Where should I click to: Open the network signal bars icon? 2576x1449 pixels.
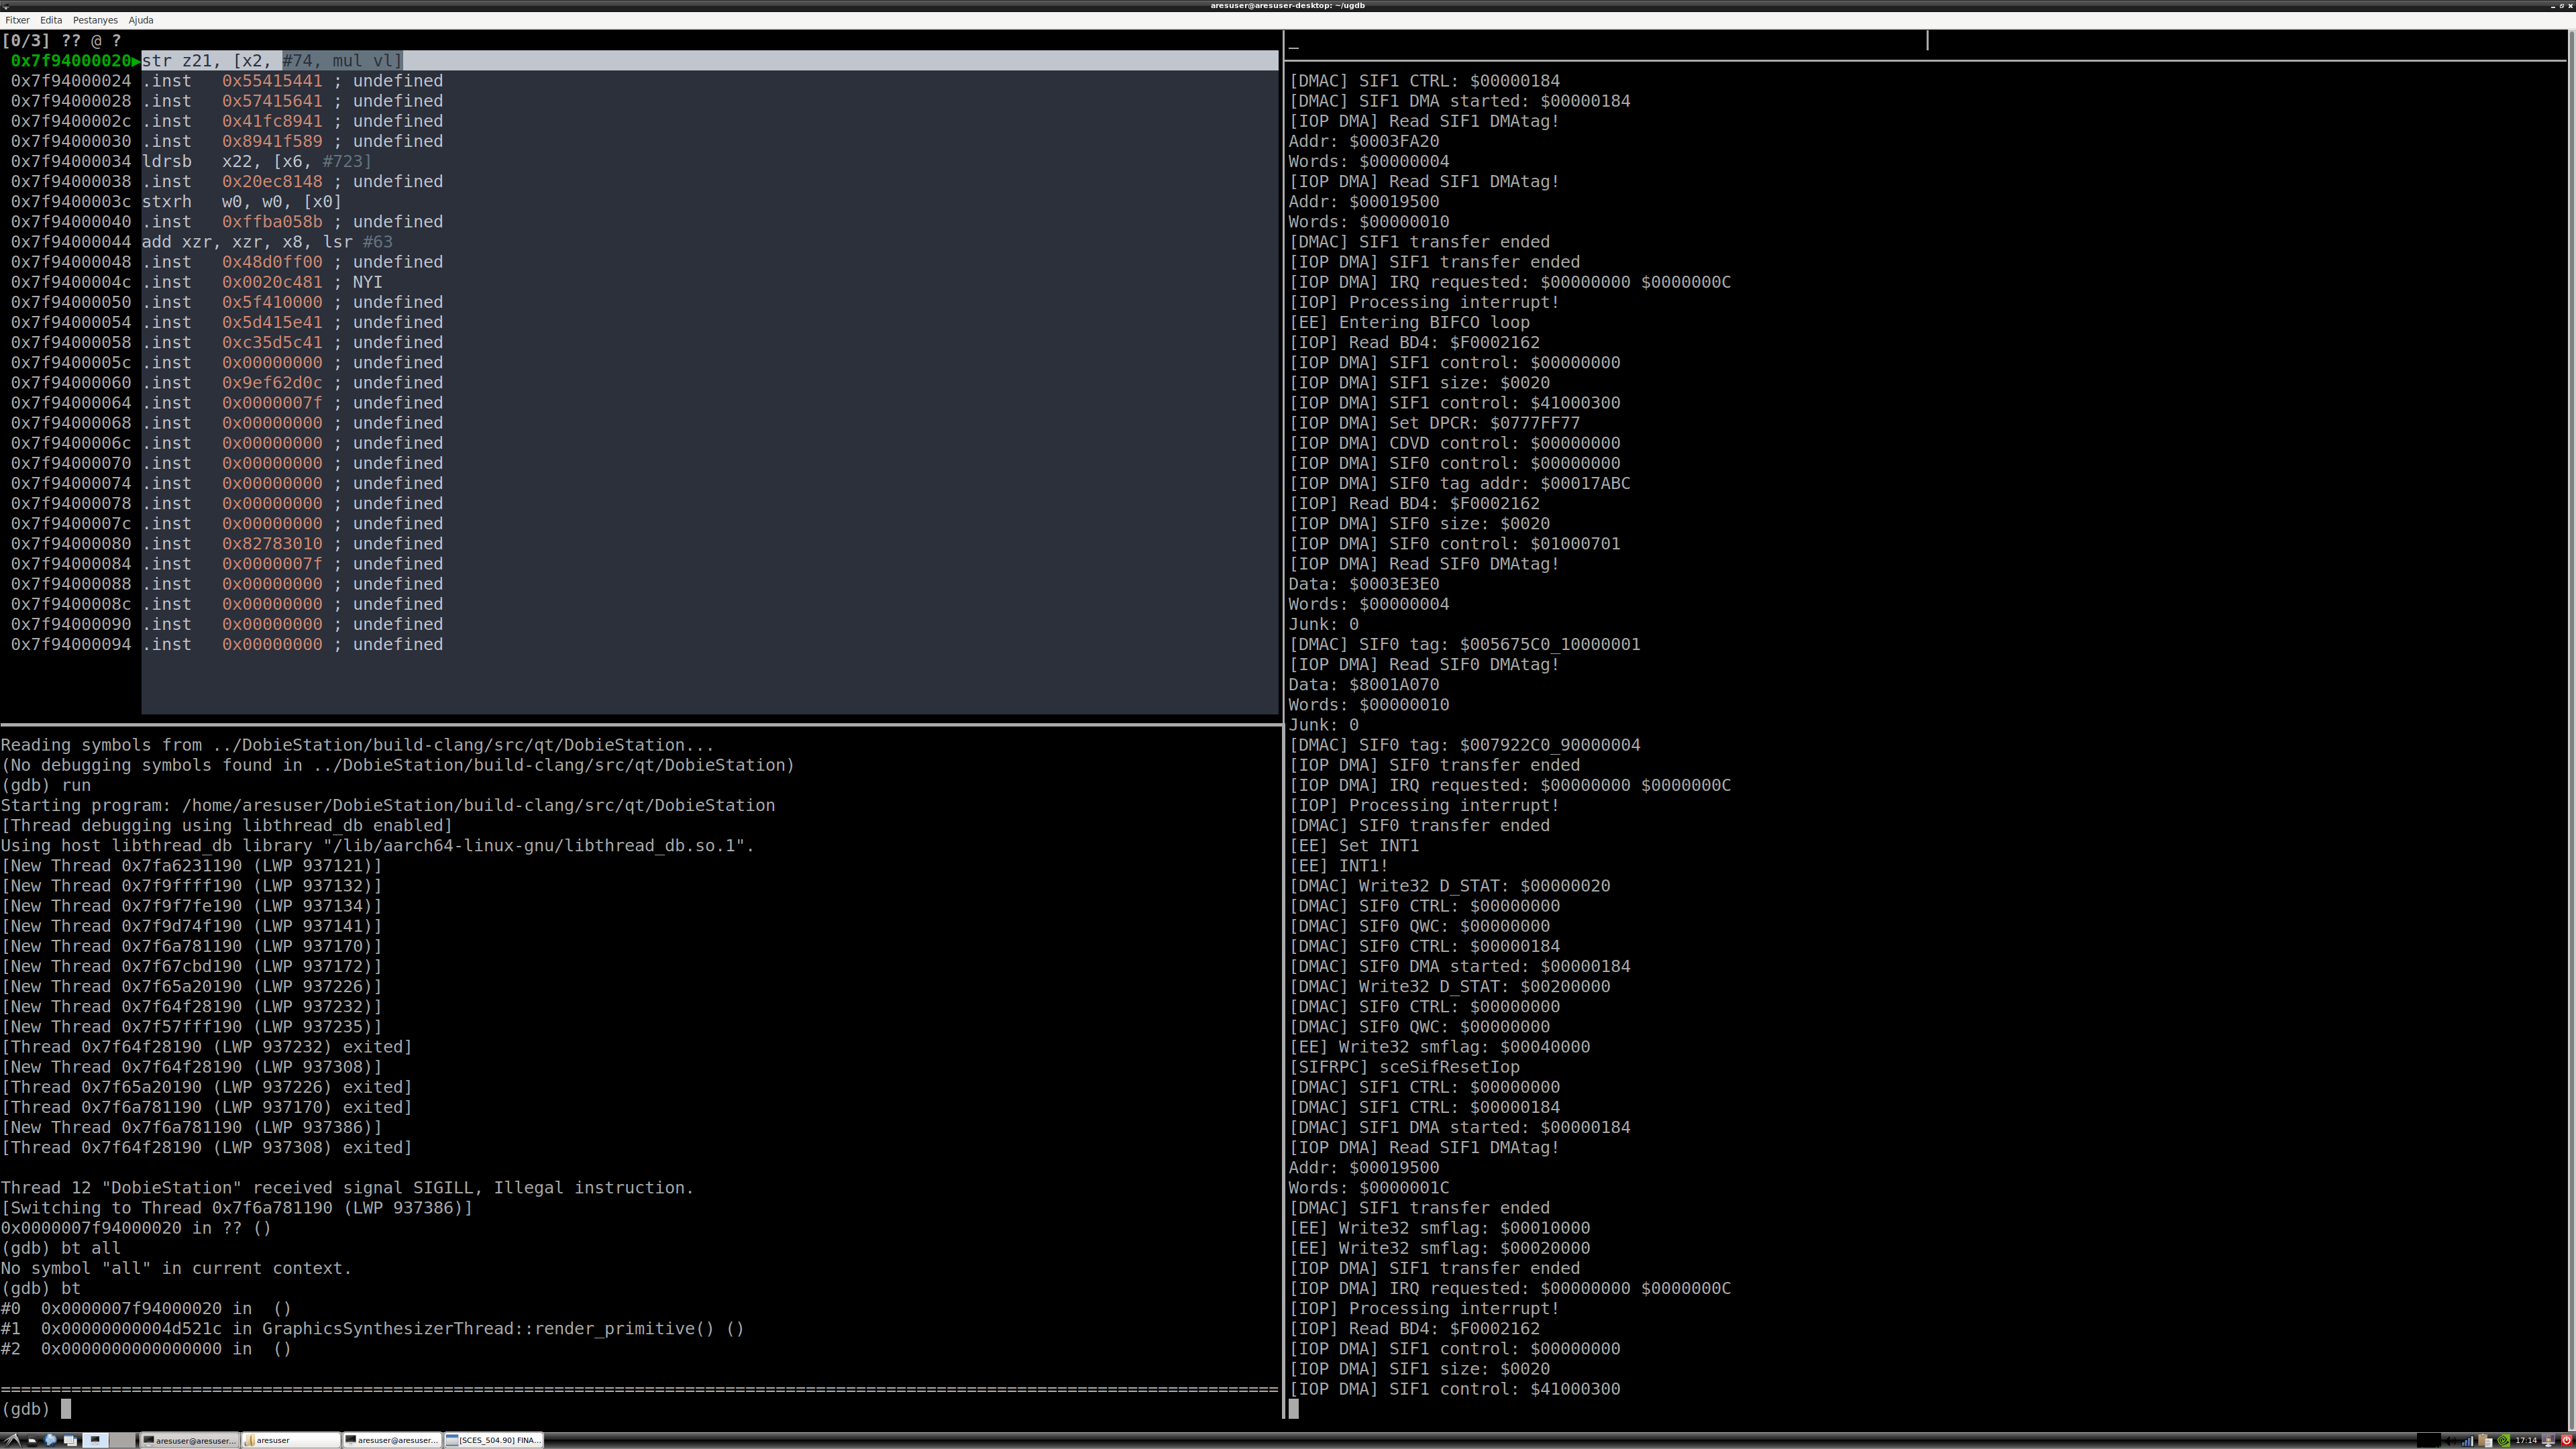click(x=2468, y=1441)
